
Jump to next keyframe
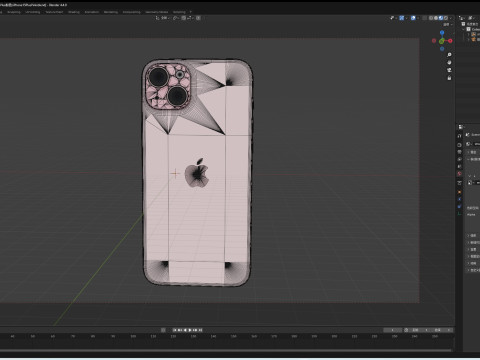coord(195,330)
